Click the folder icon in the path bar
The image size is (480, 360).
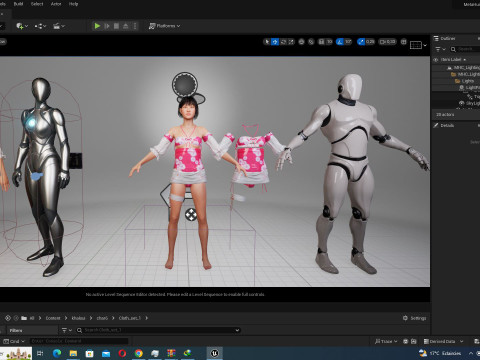pyautogui.click(x=24, y=318)
